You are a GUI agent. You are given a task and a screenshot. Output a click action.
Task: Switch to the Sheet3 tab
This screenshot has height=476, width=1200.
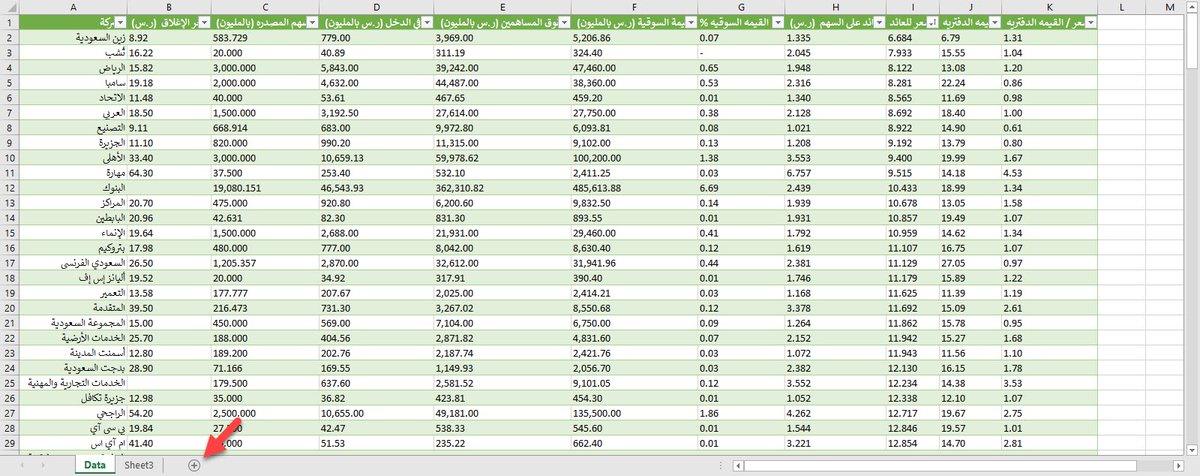click(139, 465)
